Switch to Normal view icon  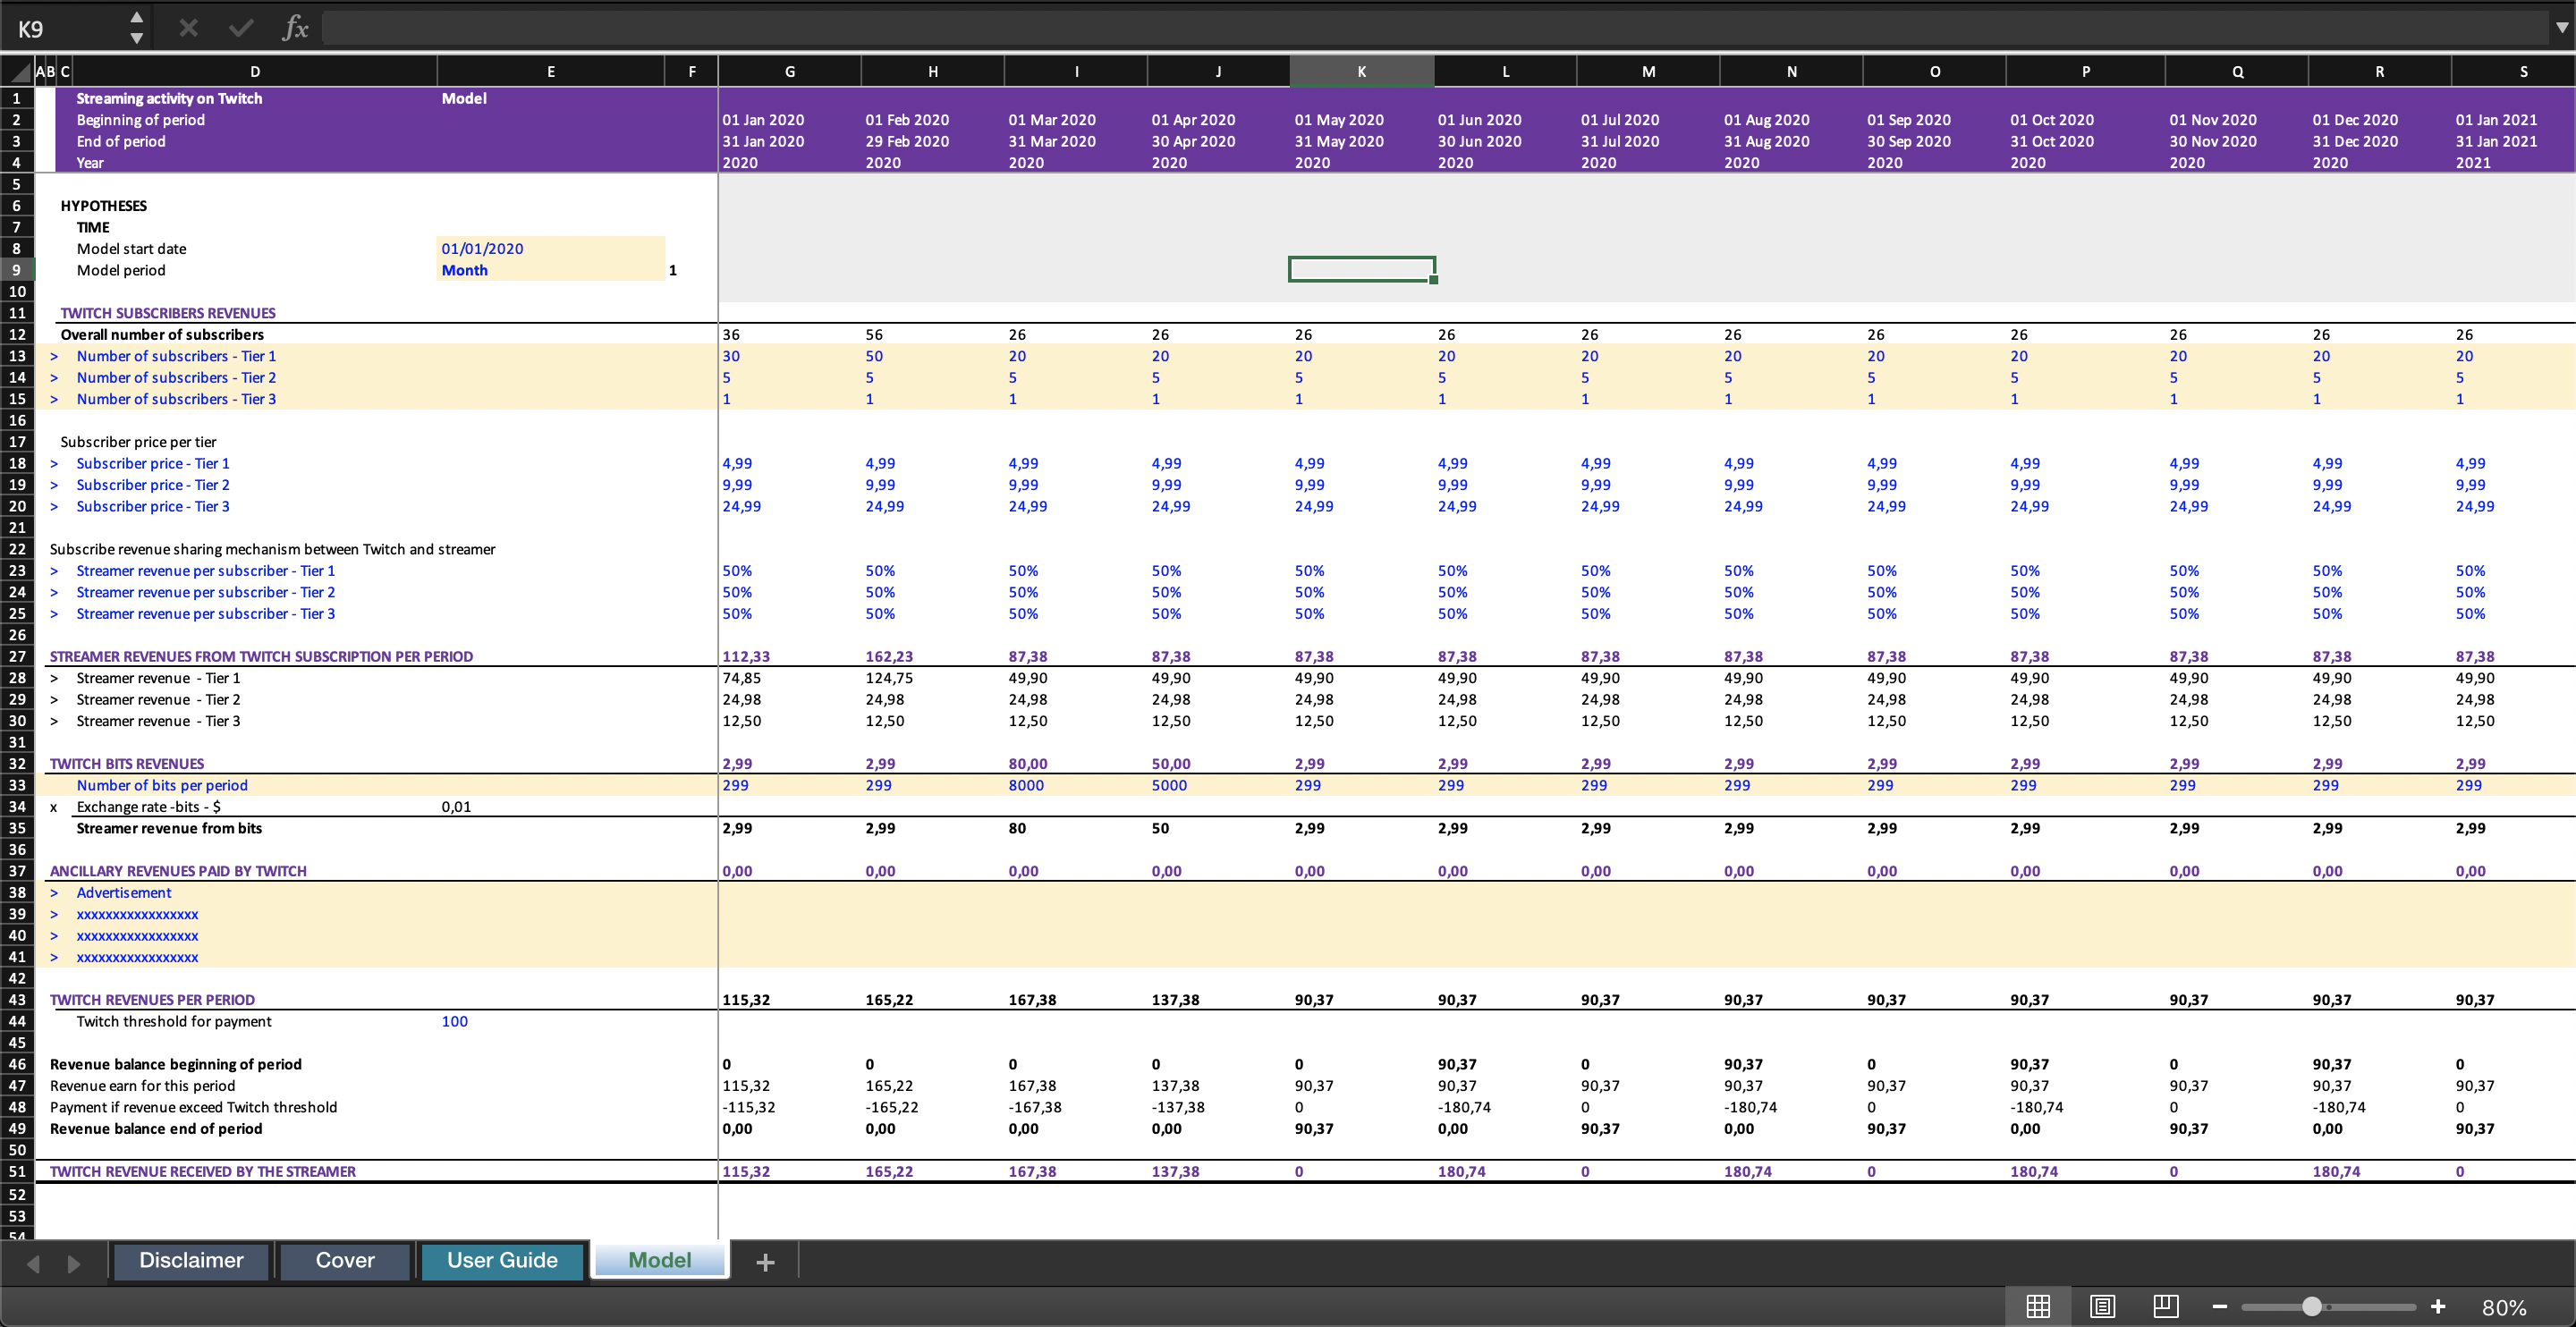pos(2038,1306)
